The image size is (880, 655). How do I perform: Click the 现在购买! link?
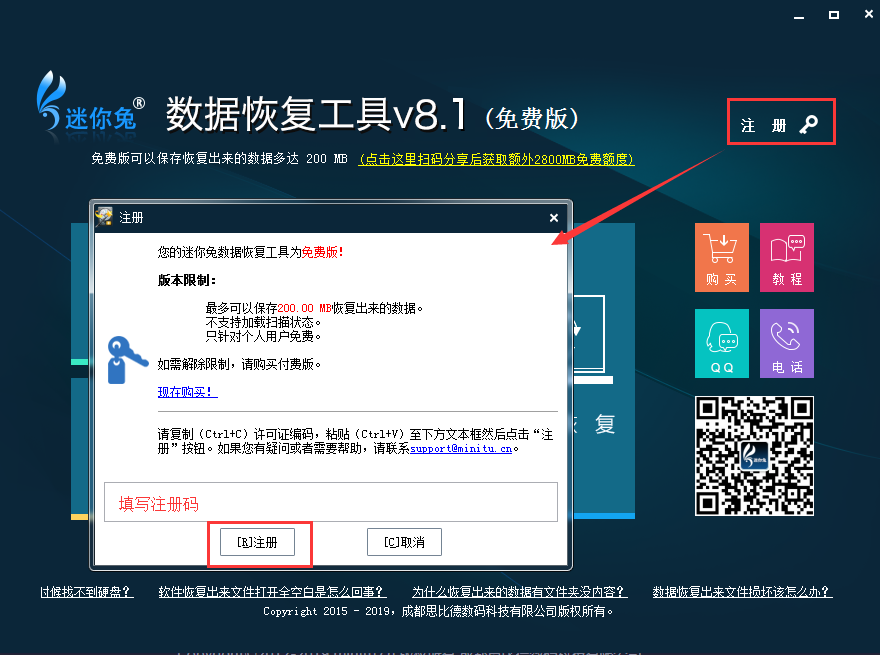187,392
